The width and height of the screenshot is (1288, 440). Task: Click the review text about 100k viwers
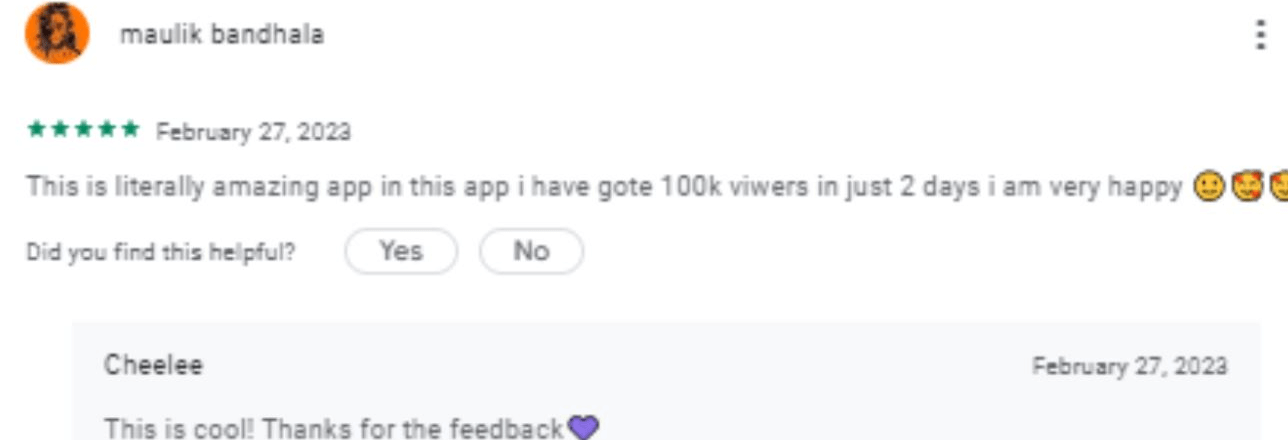point(600,187)
